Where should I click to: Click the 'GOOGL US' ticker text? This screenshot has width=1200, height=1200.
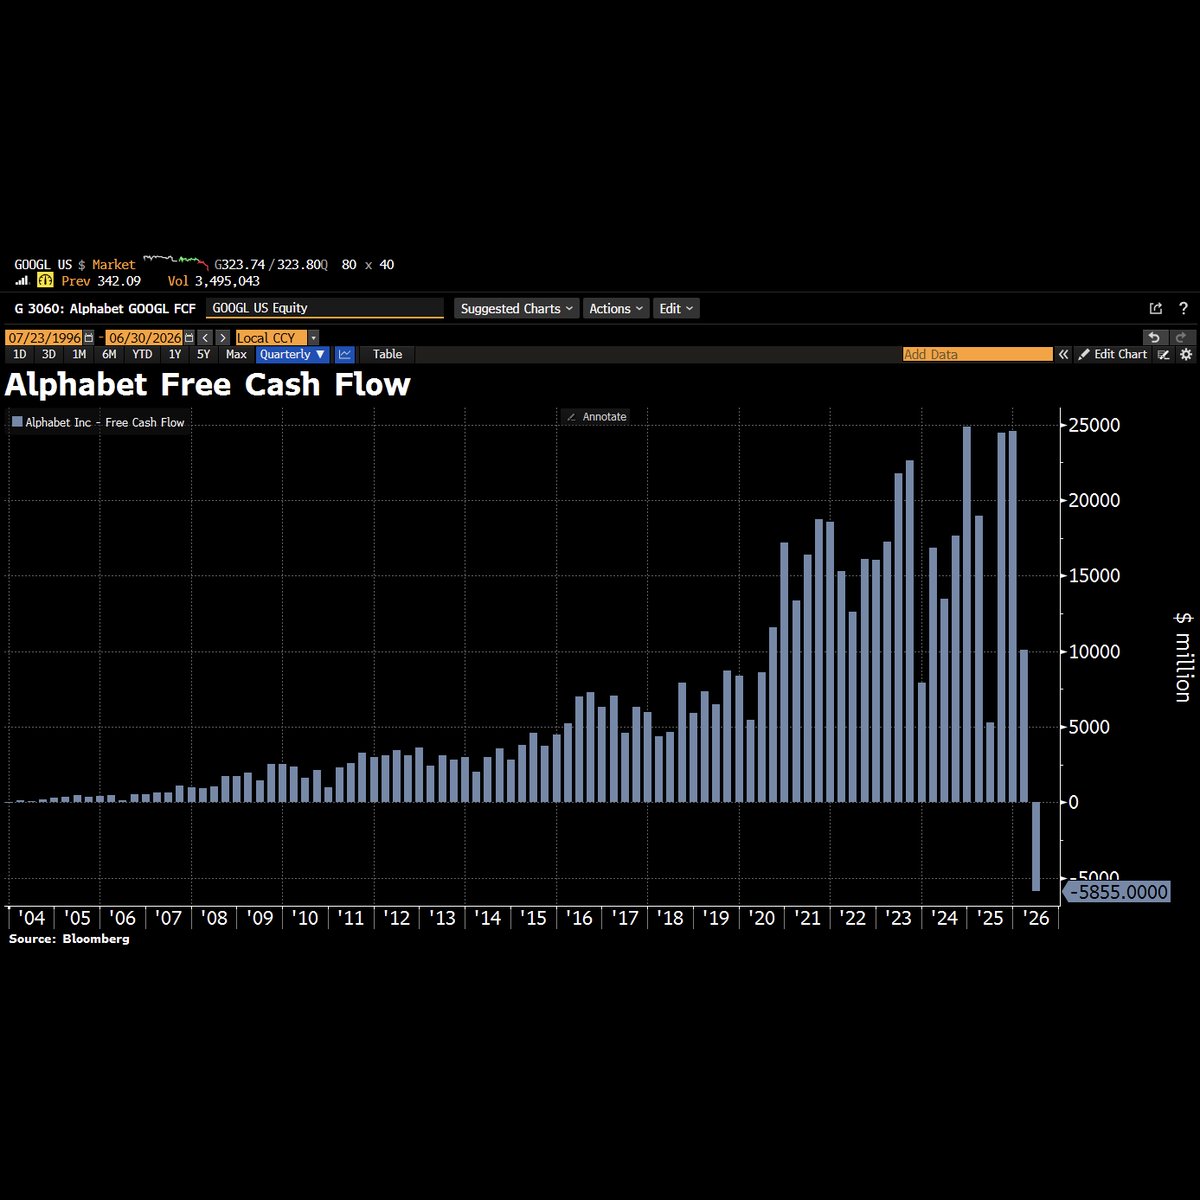[43, 264]
